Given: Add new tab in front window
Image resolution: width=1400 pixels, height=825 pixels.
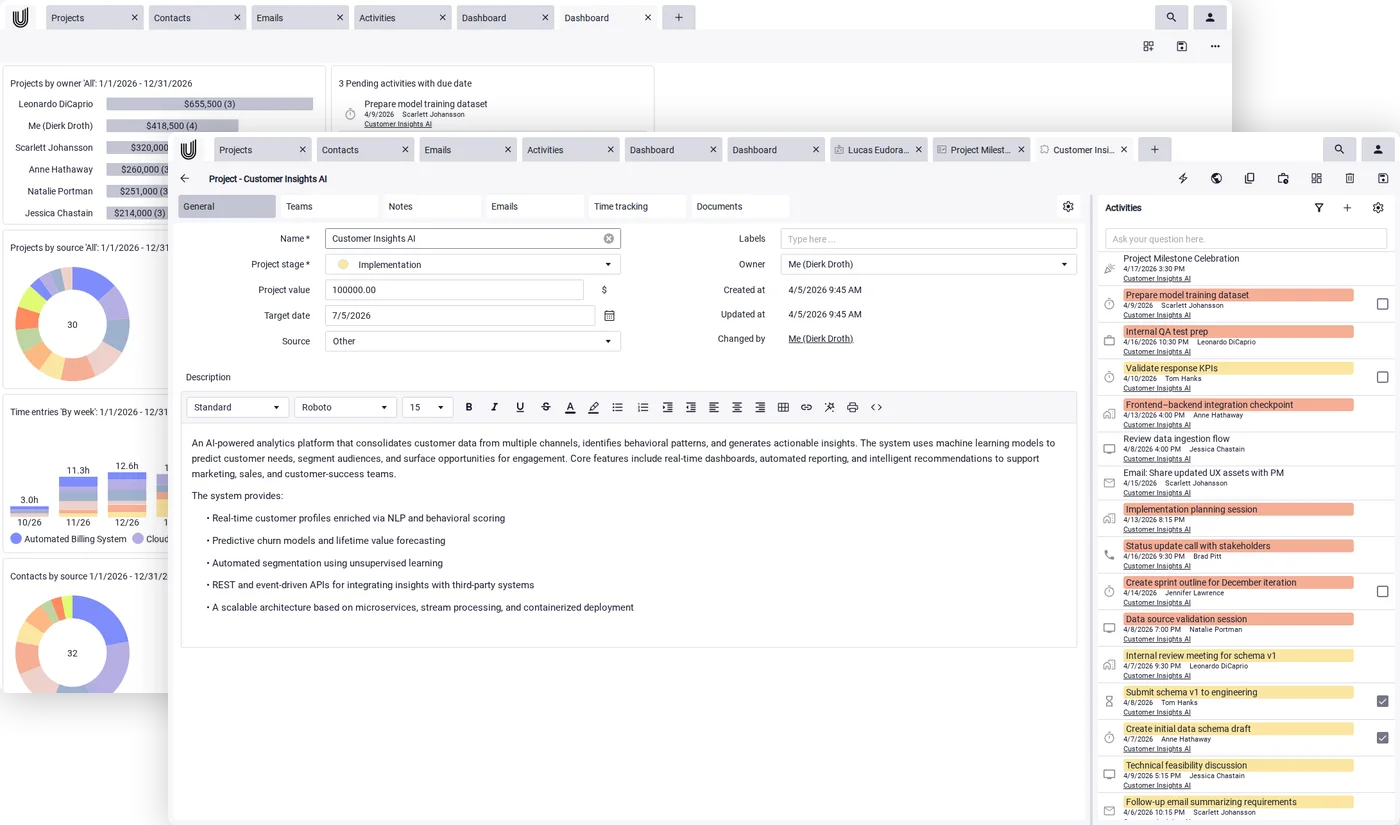Looking at the screenshot, I should pos(1154,149).
